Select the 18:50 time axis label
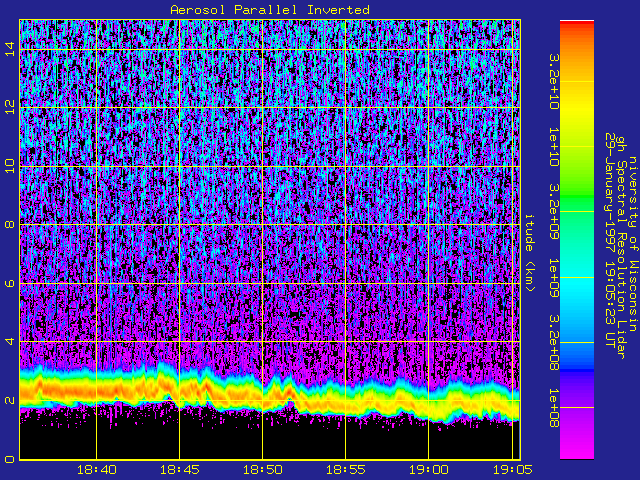Screen dimensions: 640x480 coord(263,470)
